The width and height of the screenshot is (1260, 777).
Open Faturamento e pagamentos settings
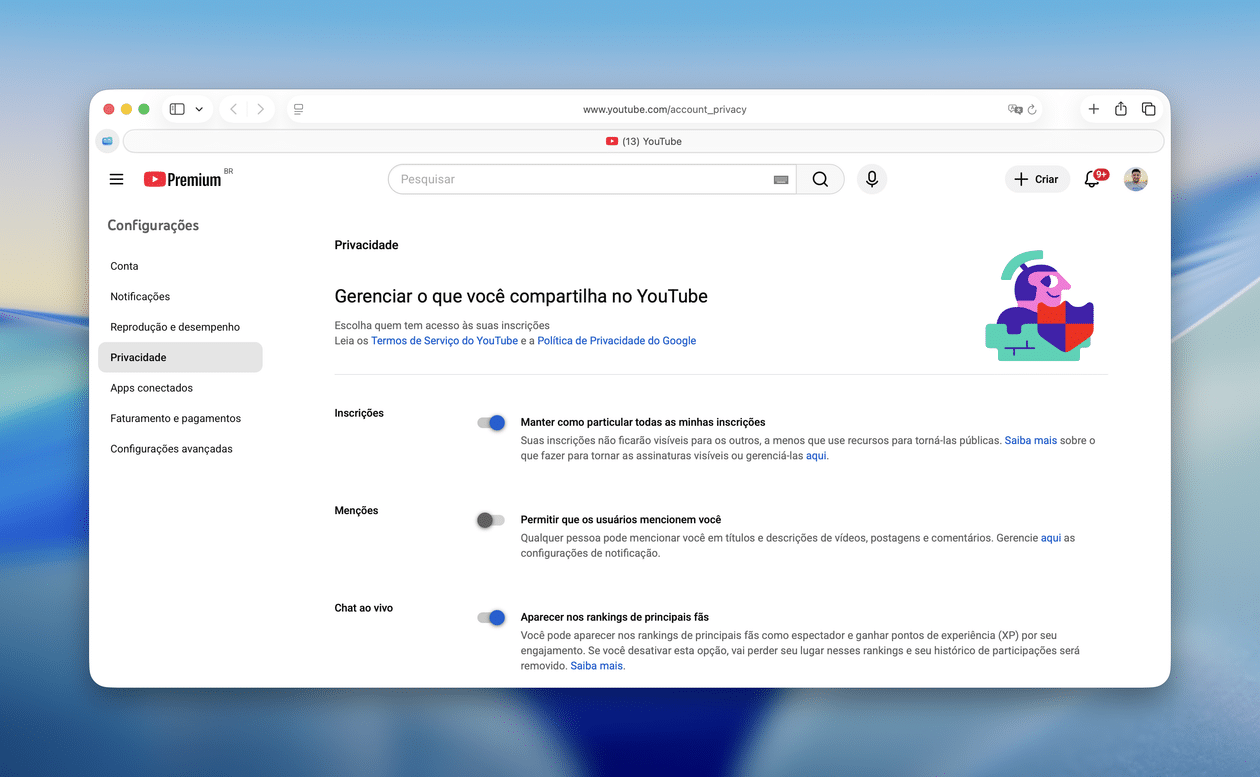[175, 419]
